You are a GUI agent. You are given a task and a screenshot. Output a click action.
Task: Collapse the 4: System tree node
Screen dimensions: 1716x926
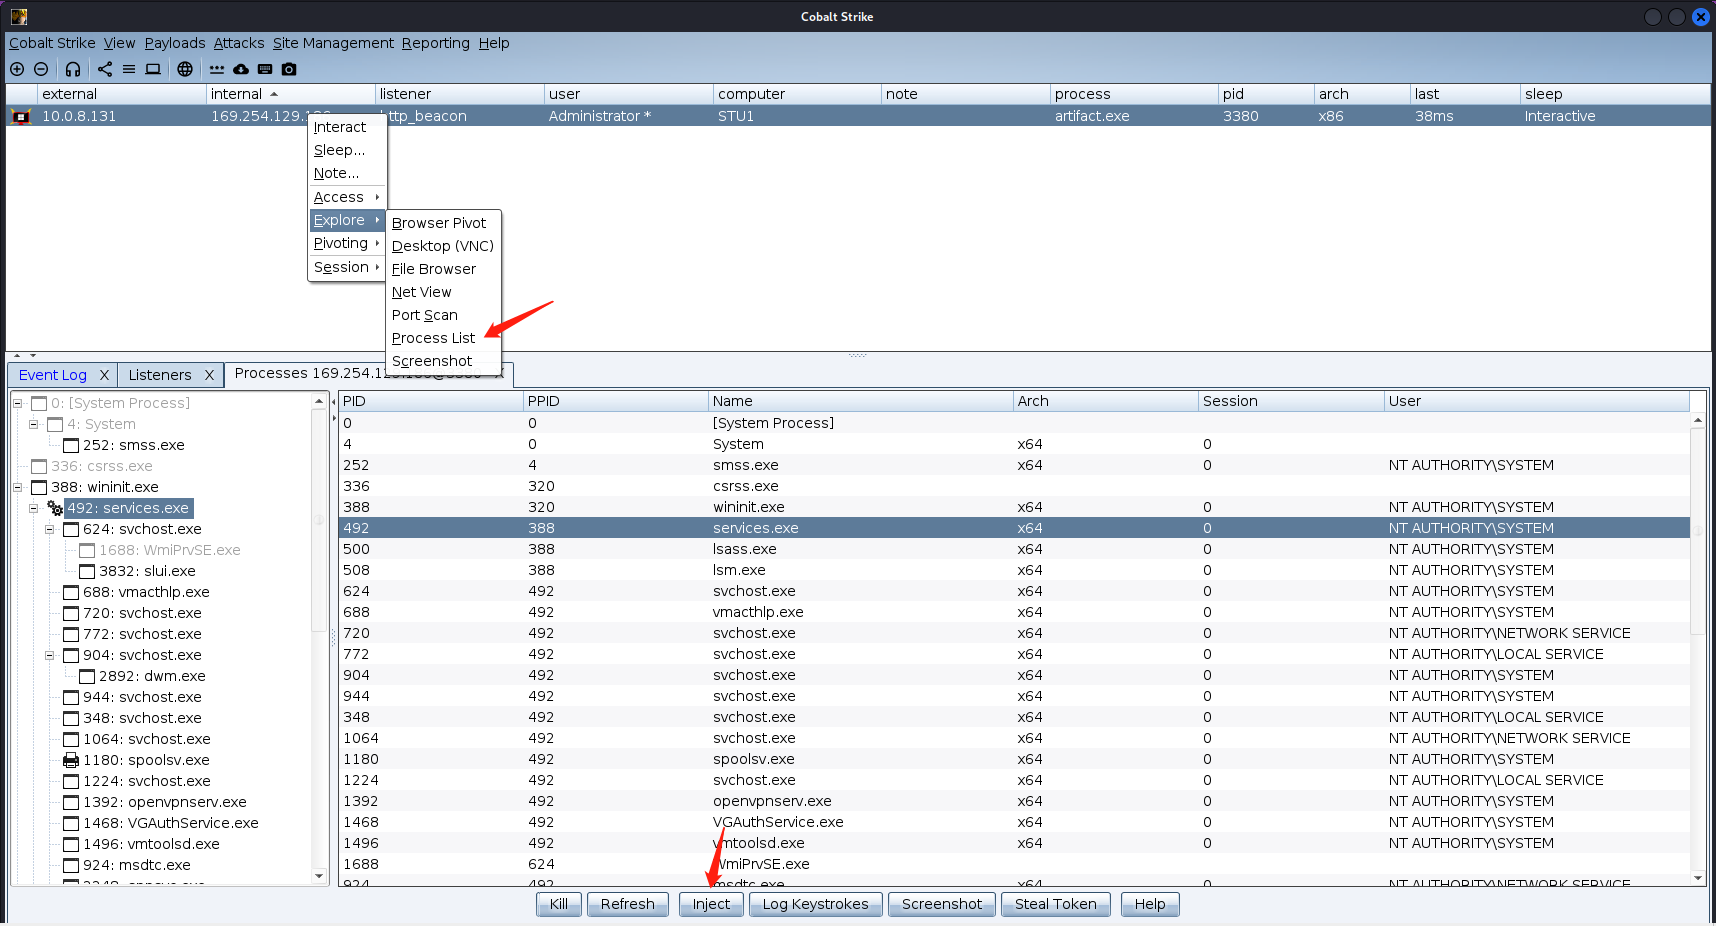coord(34,424)
